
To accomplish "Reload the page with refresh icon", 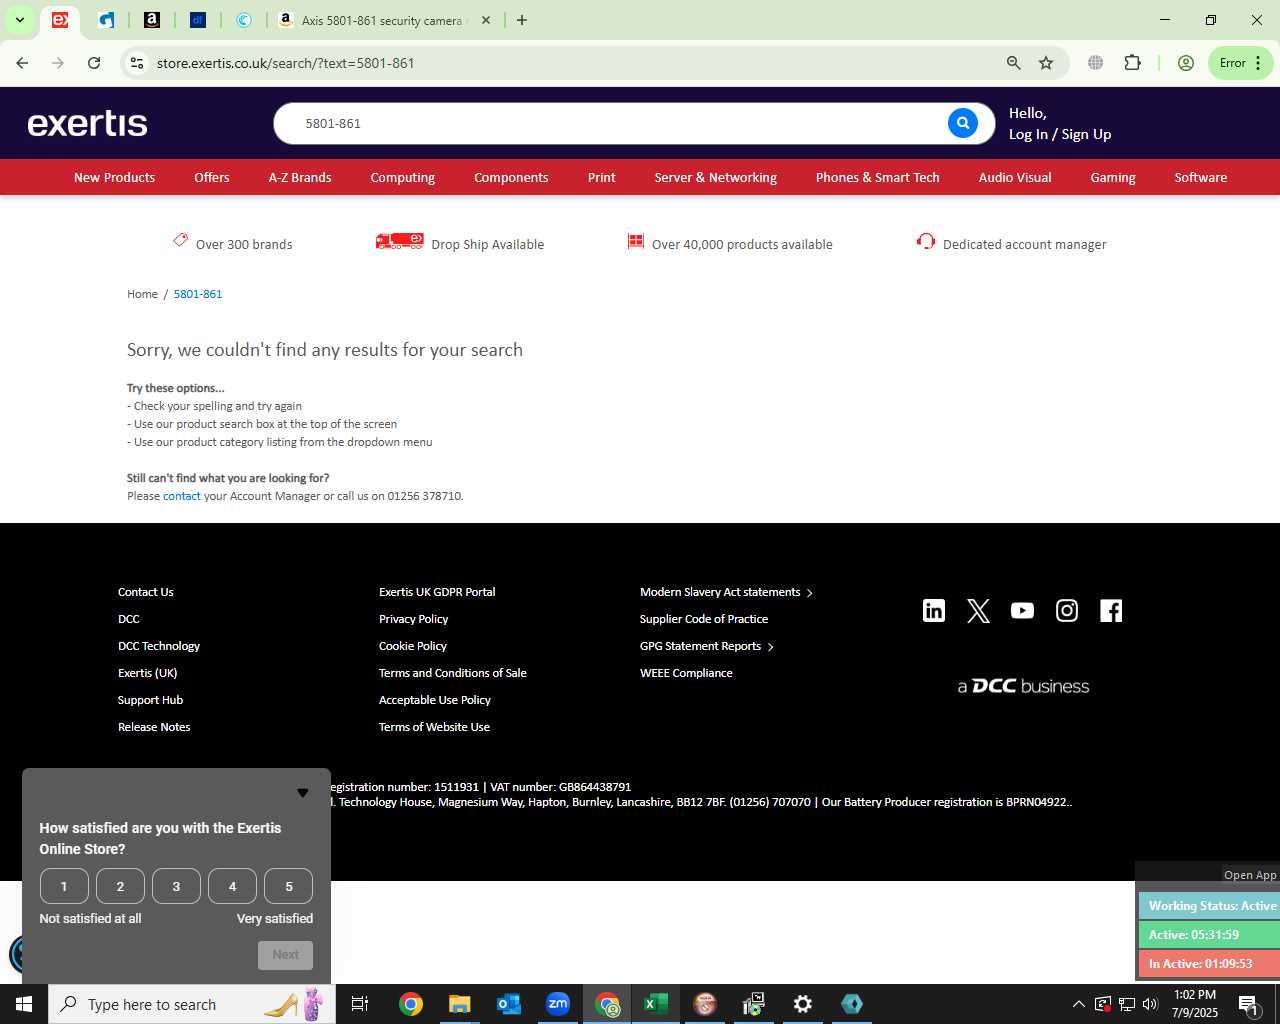I will pyautogui.click(x=94, y=63).
